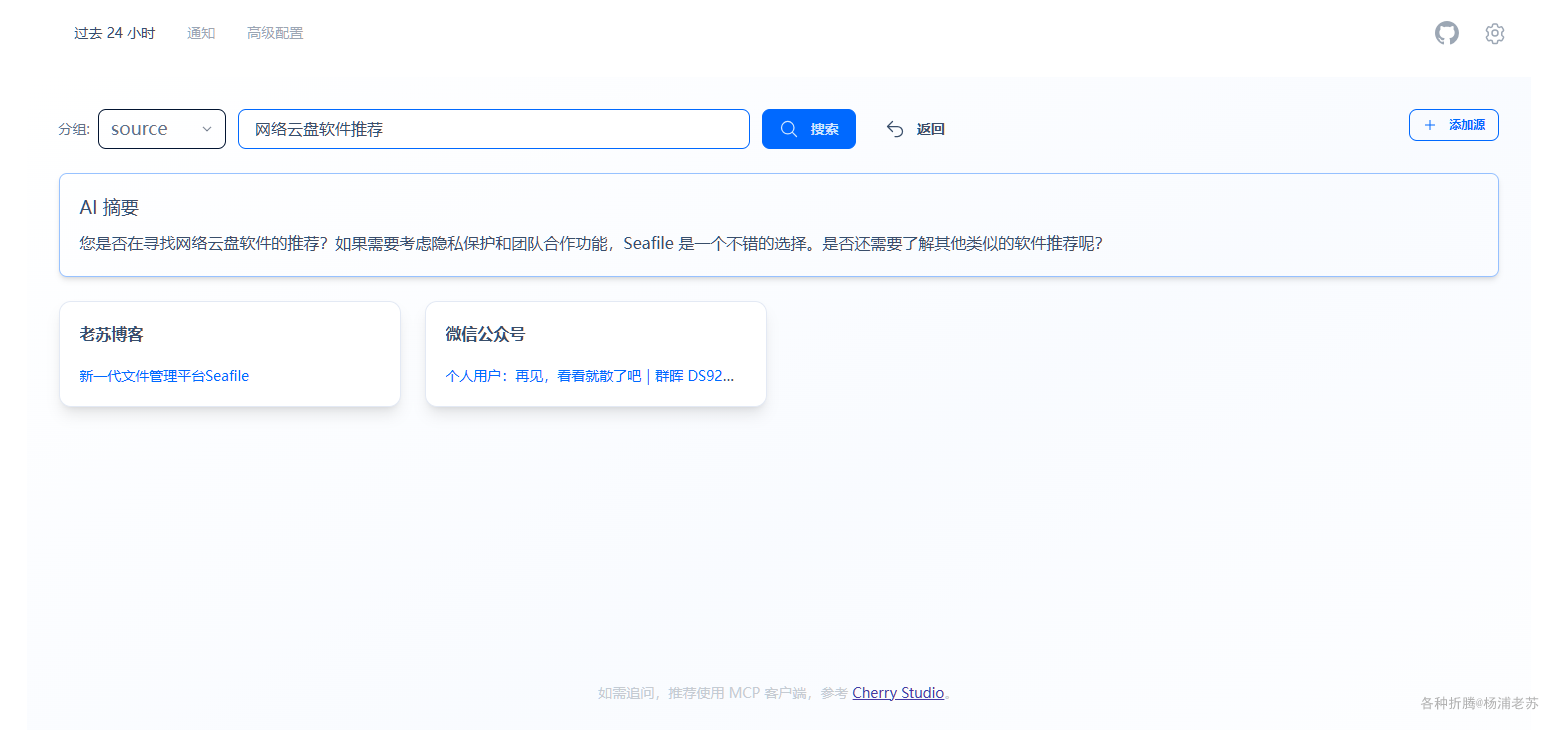Follow the Cherry Studio link
The width and height of the screenshot is (1560, 730).
[898, 692]
